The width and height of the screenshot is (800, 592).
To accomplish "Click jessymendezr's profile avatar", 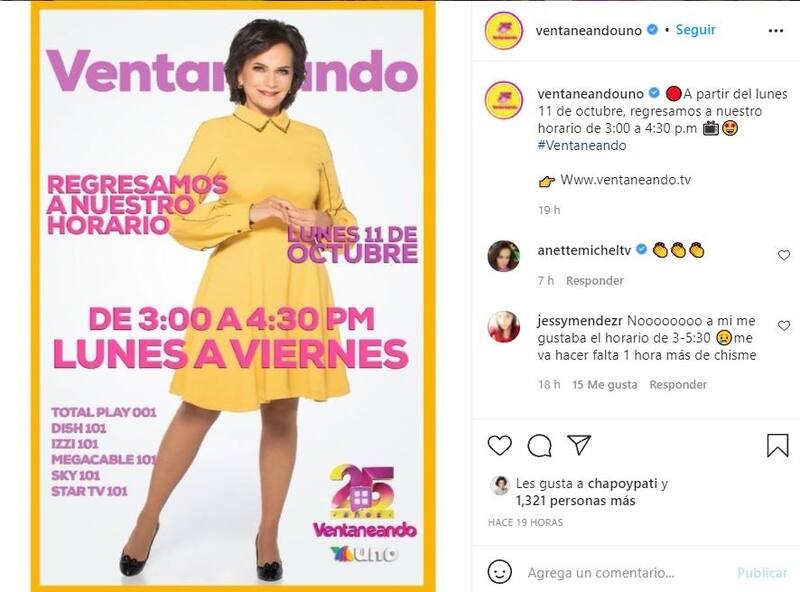I will click(504, 326).
